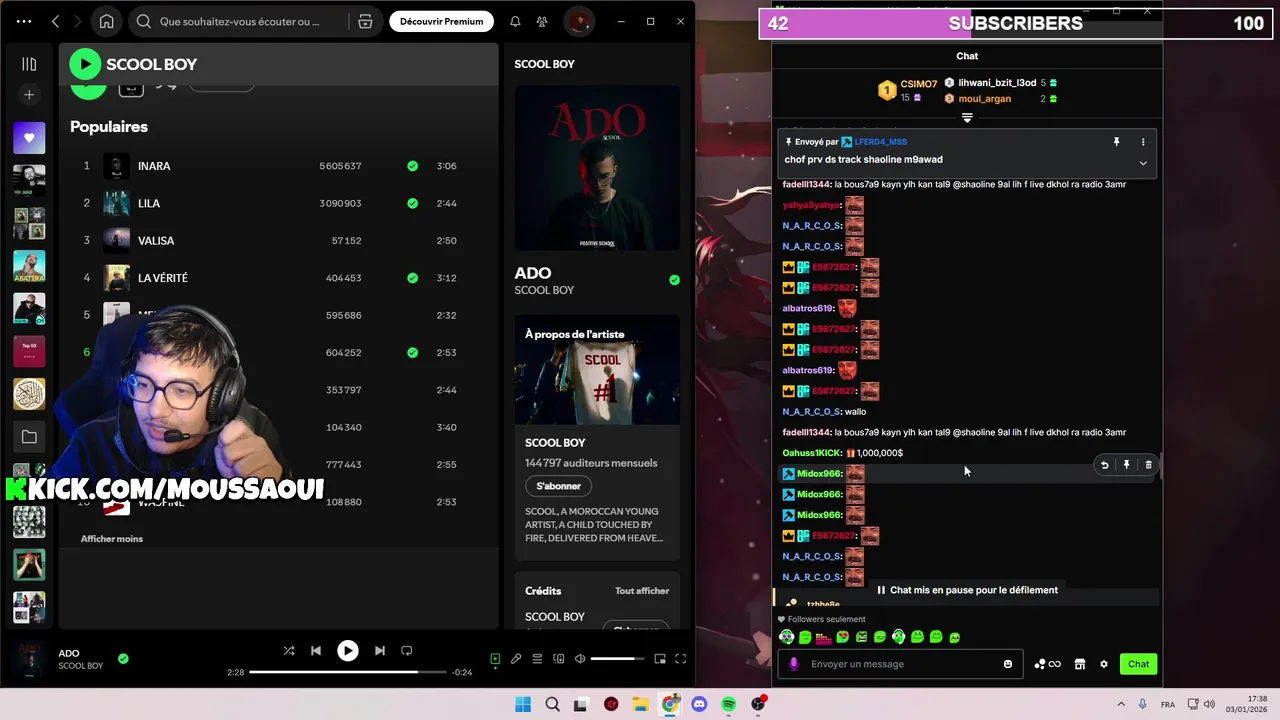Screen dimensions: 1280x720
Task: Open Connect to a device
Action: 559,659
